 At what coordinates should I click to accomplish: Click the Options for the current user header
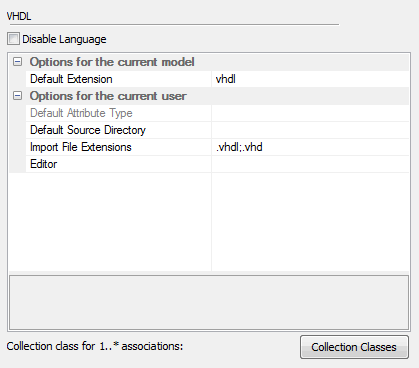coord(108,96)
